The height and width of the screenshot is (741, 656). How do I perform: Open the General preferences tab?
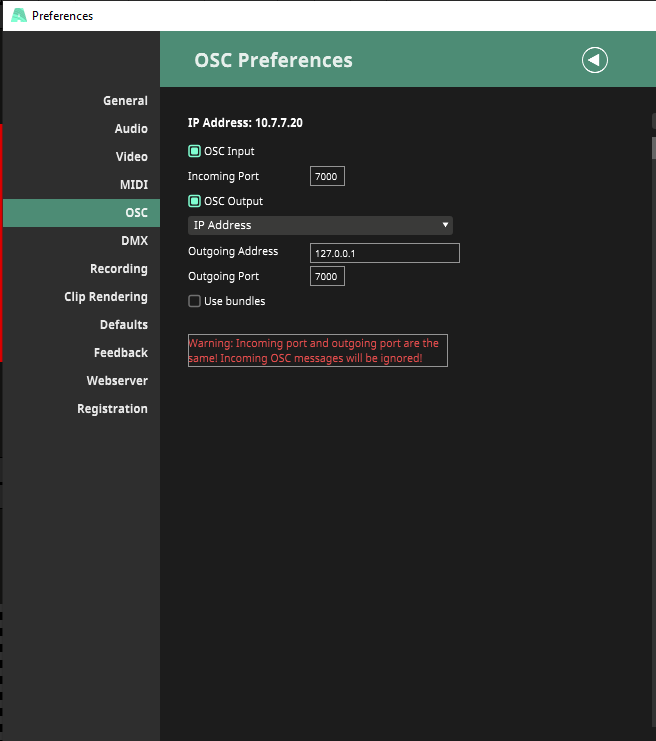(x=125, y=101)
